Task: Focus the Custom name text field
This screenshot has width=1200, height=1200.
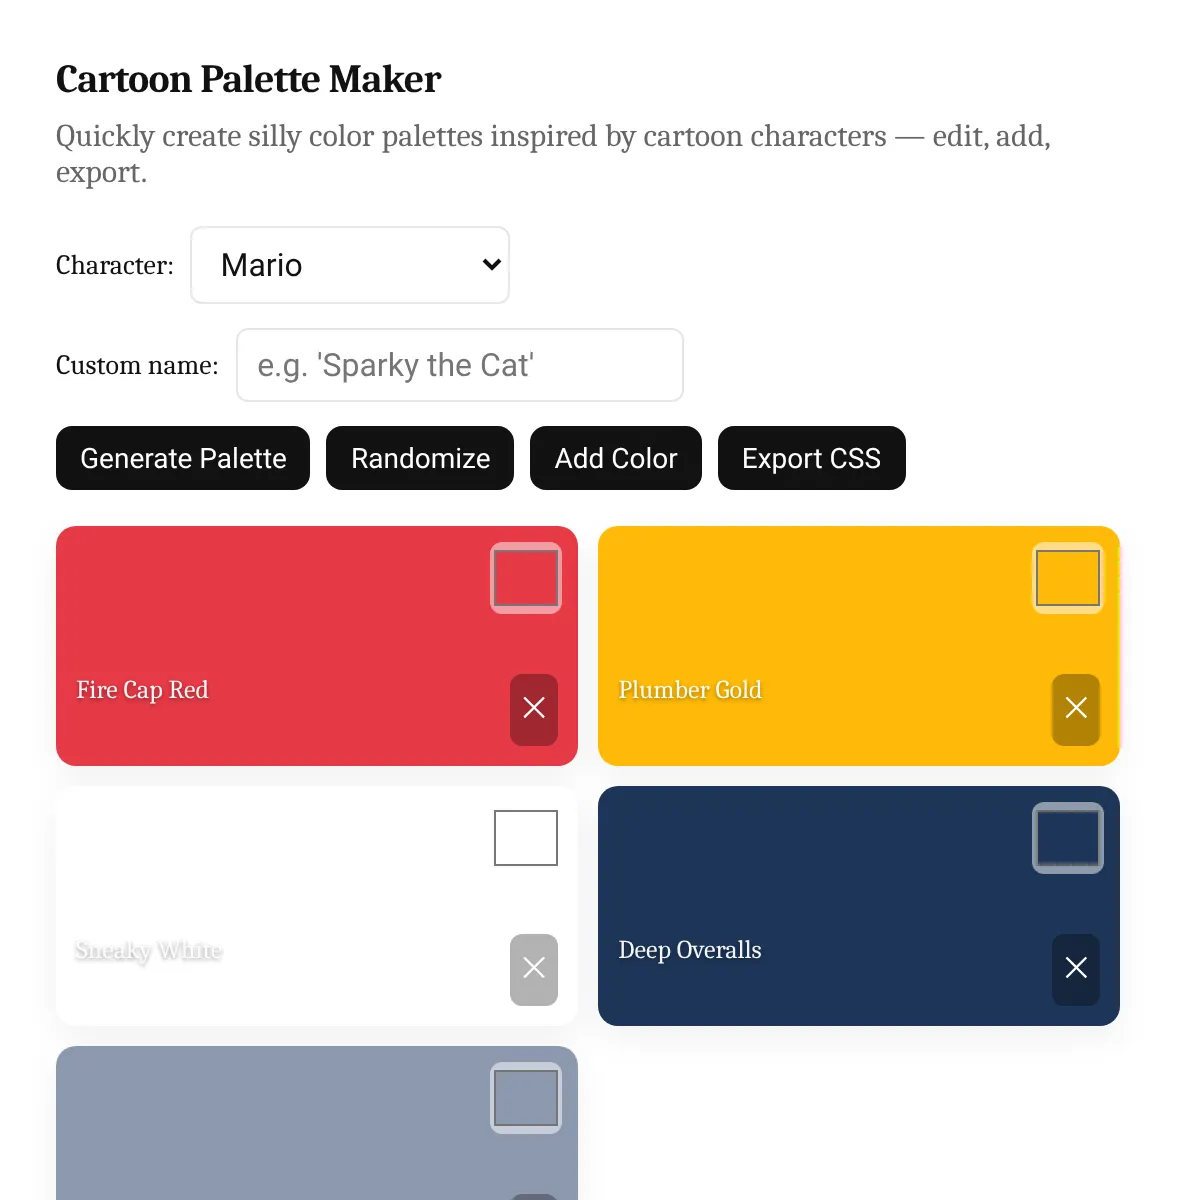Action: click(460, 365)
